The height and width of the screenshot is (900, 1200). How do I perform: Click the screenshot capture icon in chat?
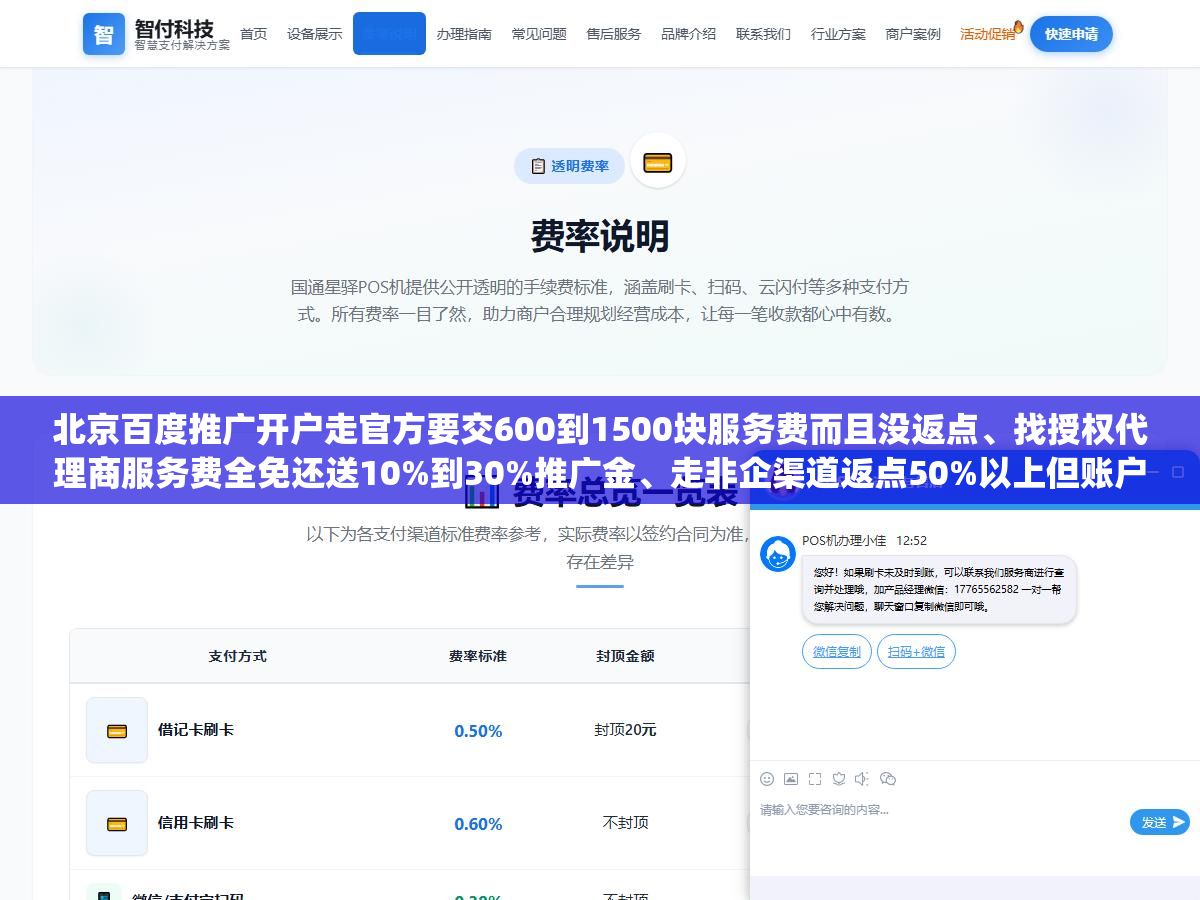tap(815, 779)
